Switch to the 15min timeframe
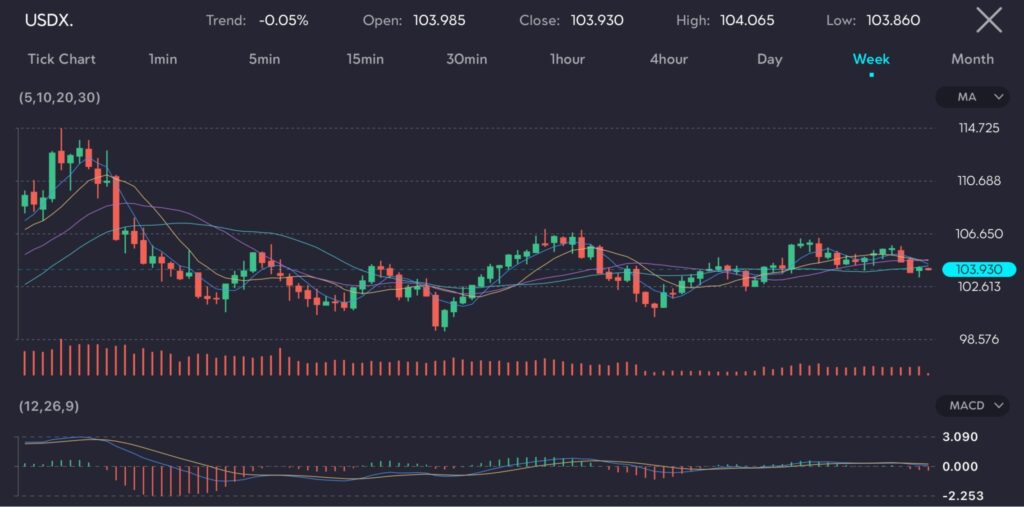 (365, 59)
